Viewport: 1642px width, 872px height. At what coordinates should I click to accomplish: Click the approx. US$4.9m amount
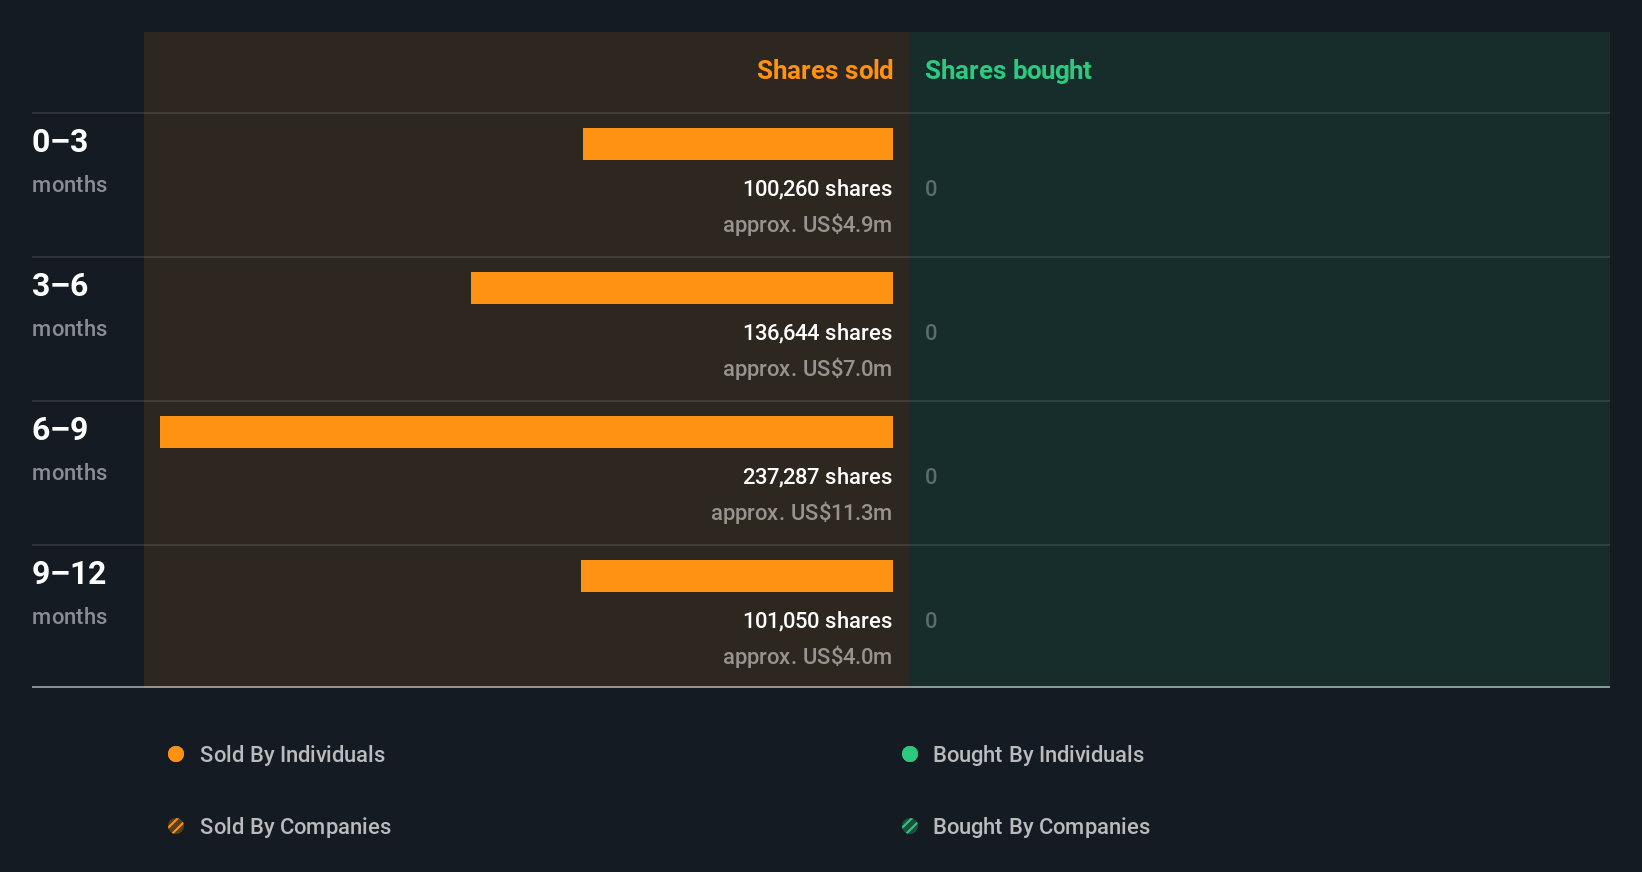click(x=807, y=224)
